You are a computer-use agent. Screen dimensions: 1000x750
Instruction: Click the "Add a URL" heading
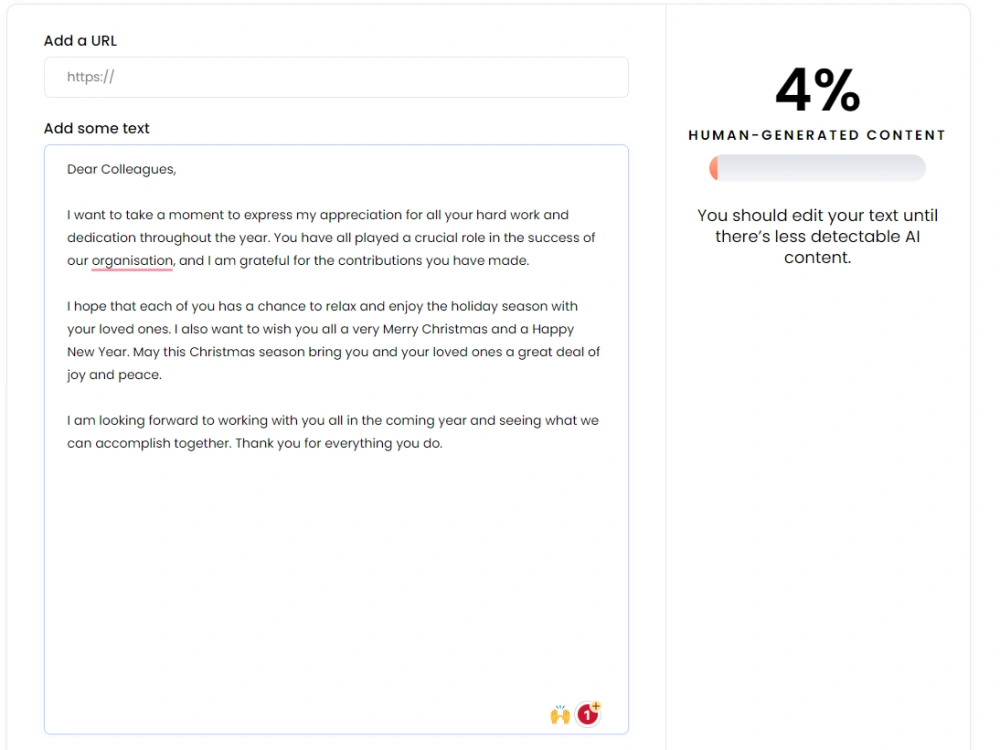tap(80, 41)
